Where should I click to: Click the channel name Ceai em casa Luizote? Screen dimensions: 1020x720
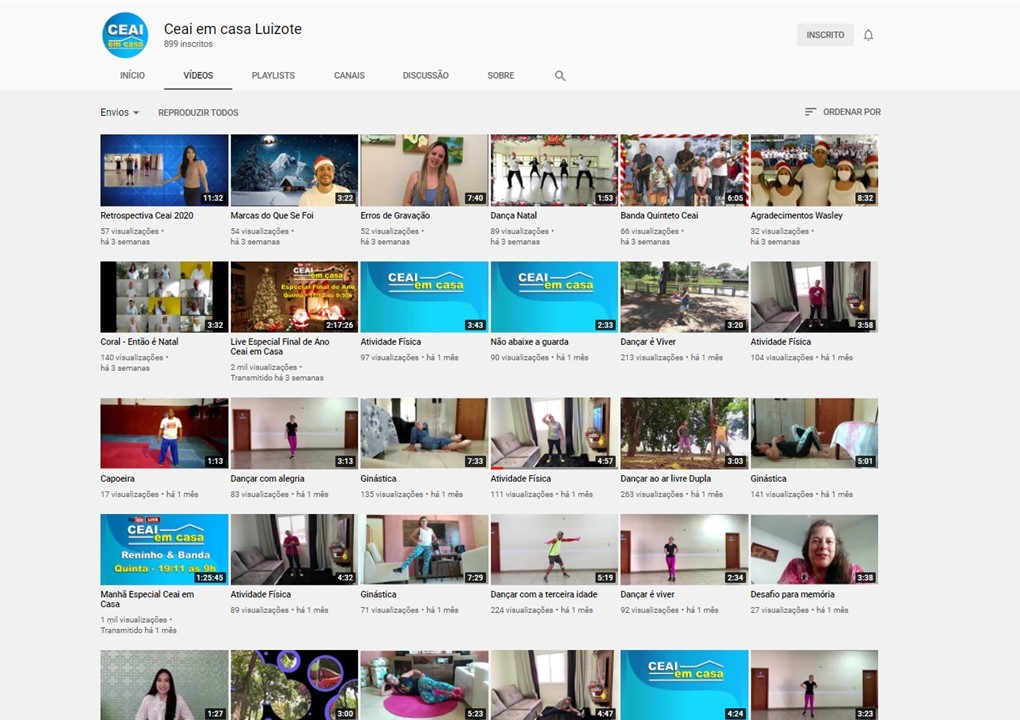point(232,29)
